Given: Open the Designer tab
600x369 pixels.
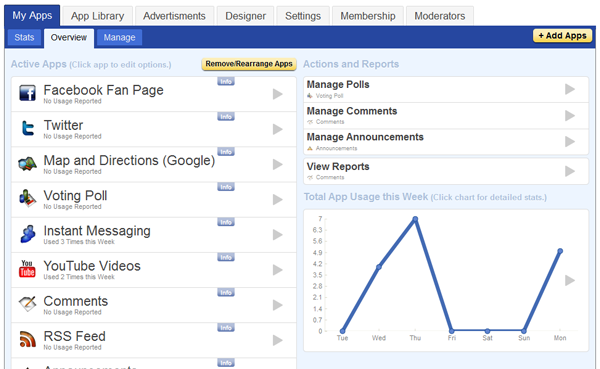Looking at the screenshot, I should pos(245,16).
